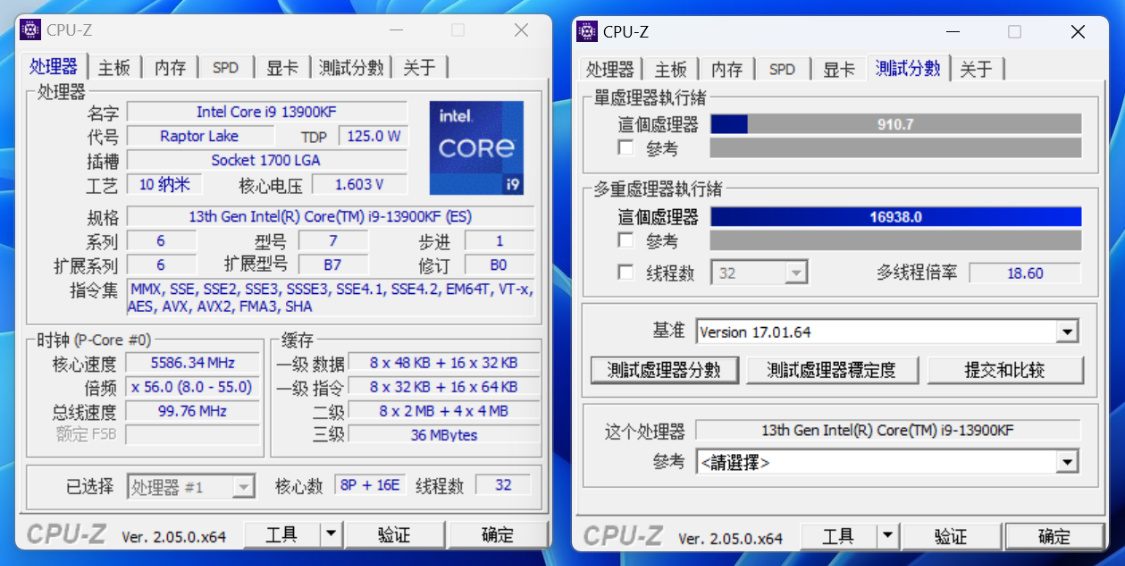Click 验证 button in right window
Image resolution: width=1125 pixels, height=566 pixels.
pyautogui.click(x=951, y=537)
